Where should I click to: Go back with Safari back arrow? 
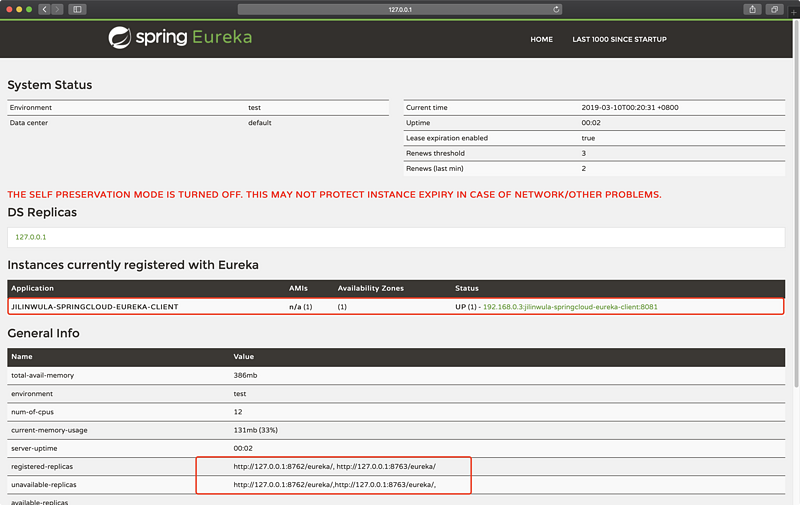pos(44,9)
